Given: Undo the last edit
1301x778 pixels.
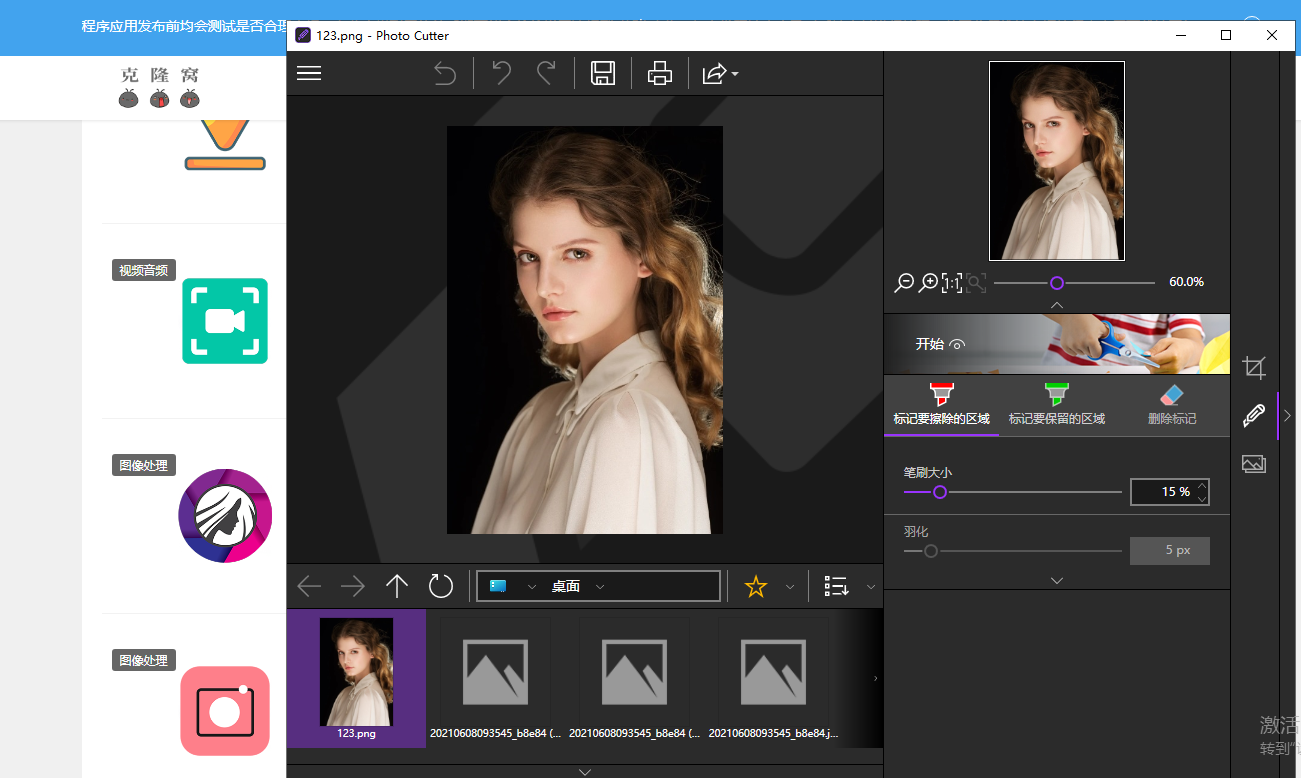Looking at the screenshot, I should point(502,73).
